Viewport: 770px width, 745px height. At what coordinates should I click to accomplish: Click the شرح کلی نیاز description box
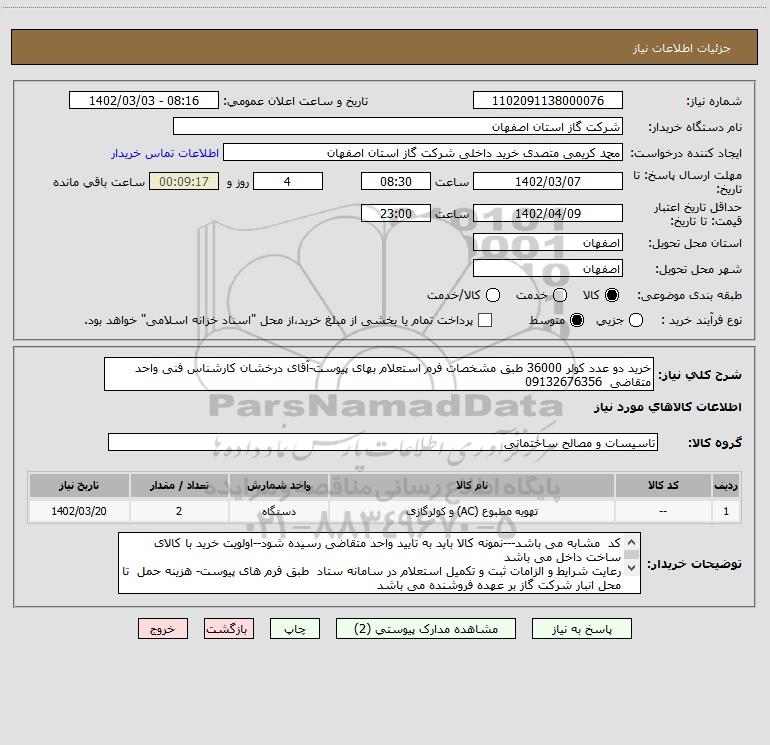click(x=379, y=374)
